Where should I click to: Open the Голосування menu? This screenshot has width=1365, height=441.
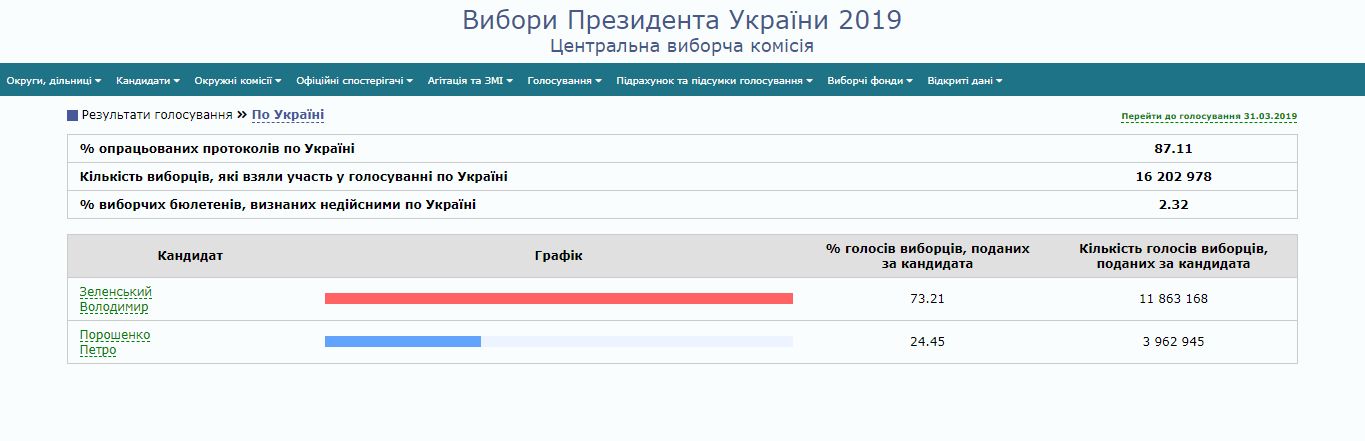[564, 80]
